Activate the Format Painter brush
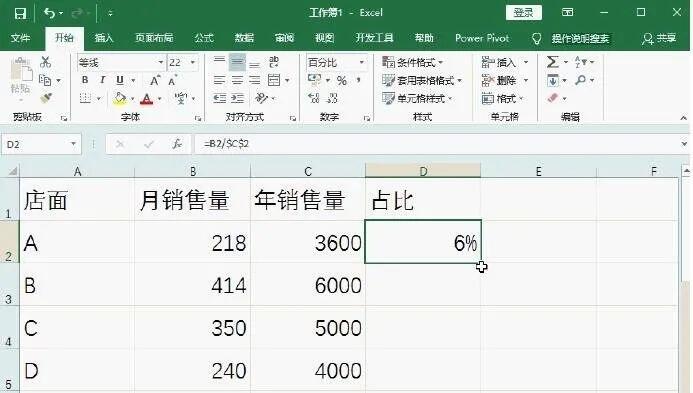 [x=46, y=98]
